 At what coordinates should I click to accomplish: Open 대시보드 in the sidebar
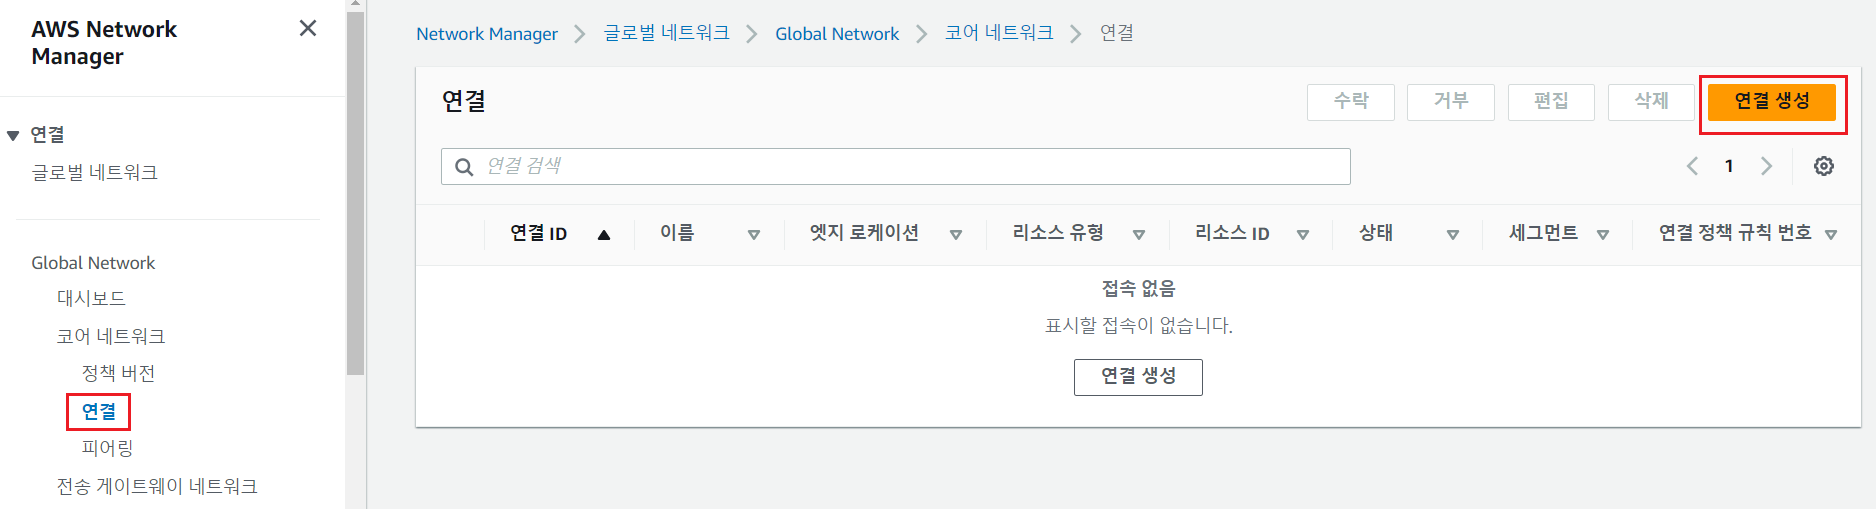tap(91, 298)
